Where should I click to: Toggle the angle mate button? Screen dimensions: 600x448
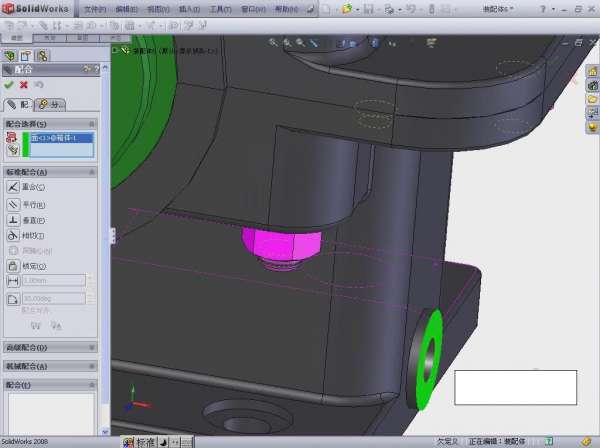13,298
